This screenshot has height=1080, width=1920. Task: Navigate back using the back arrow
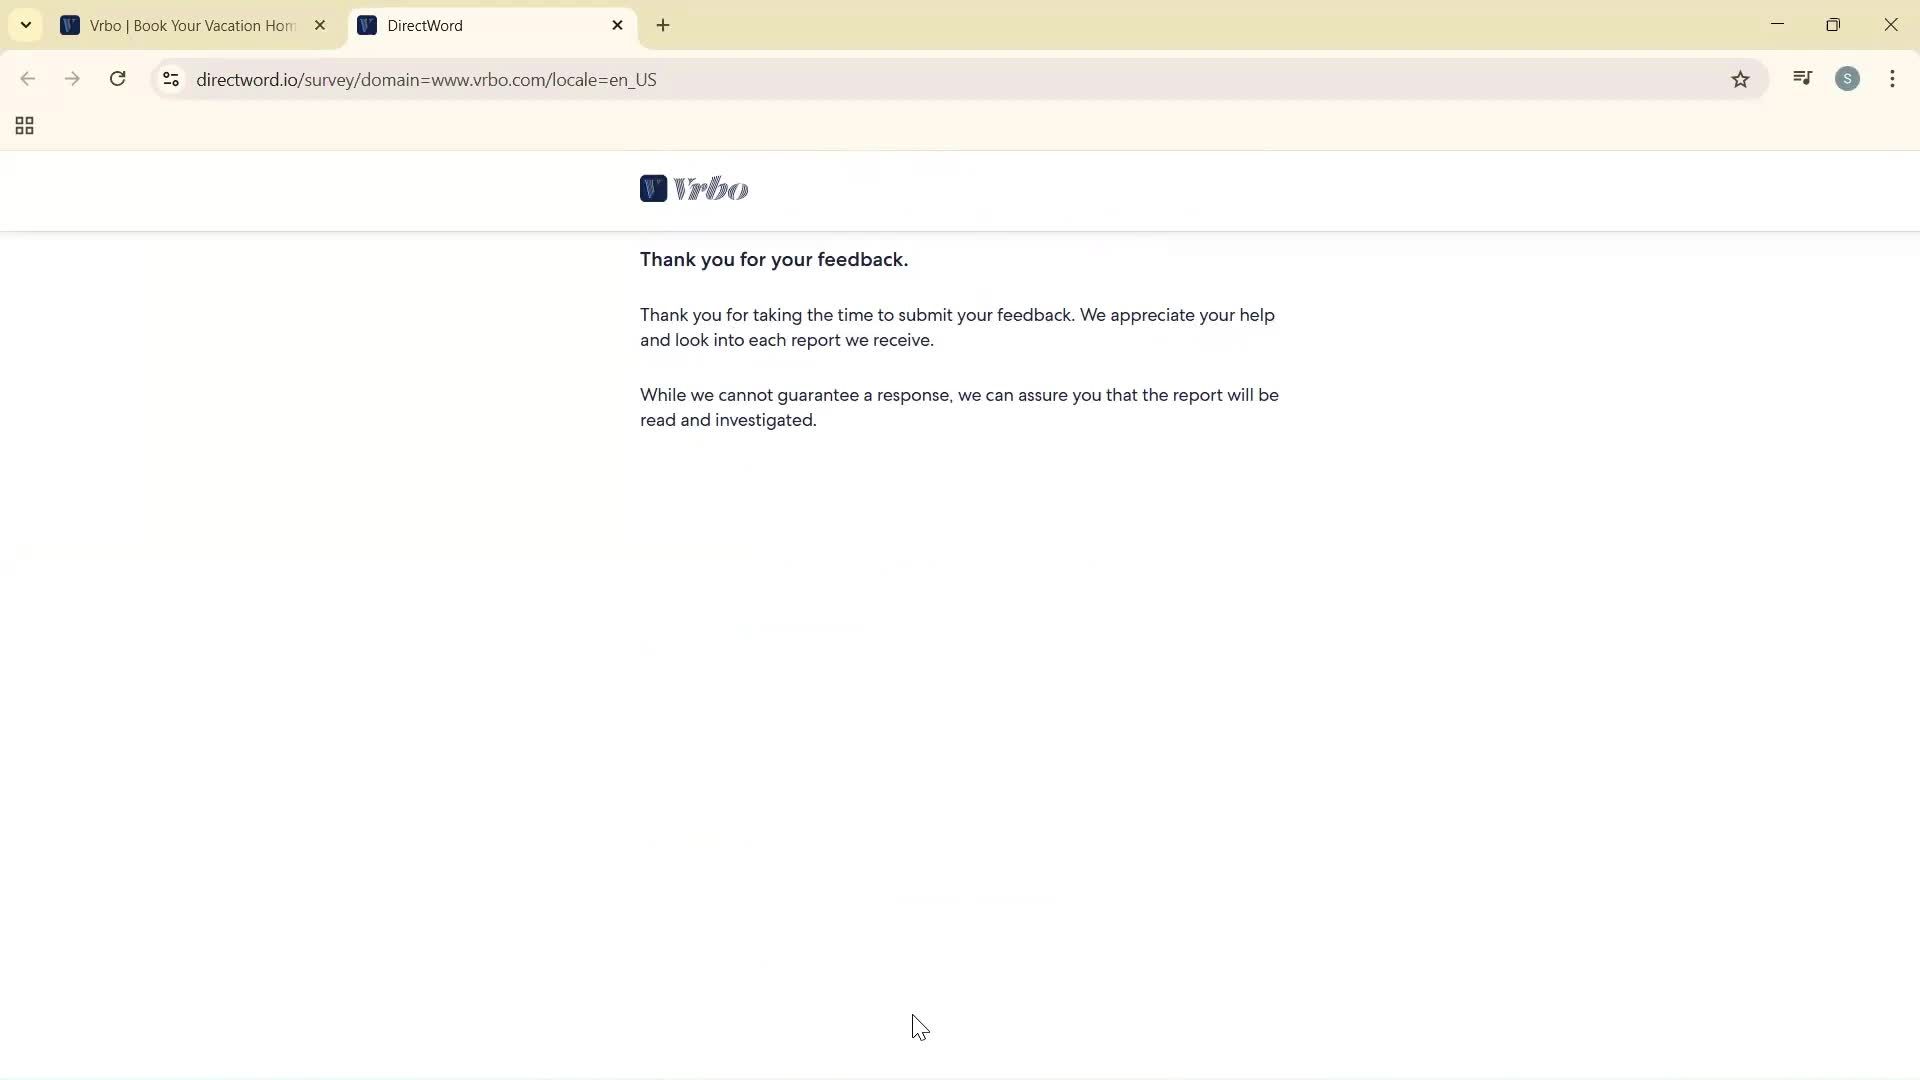(27, 79)
